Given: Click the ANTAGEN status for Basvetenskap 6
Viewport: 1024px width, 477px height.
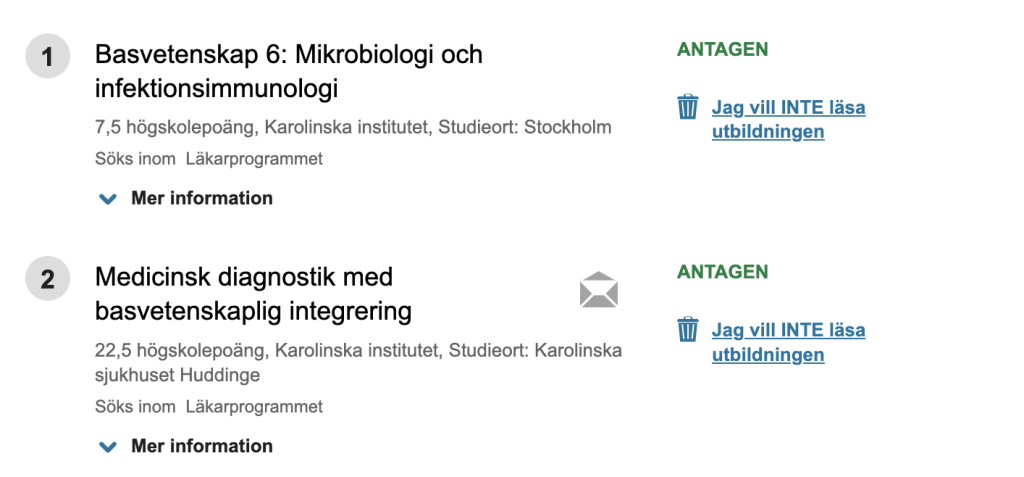Looking at the screenshot, I should click(722, 49).
